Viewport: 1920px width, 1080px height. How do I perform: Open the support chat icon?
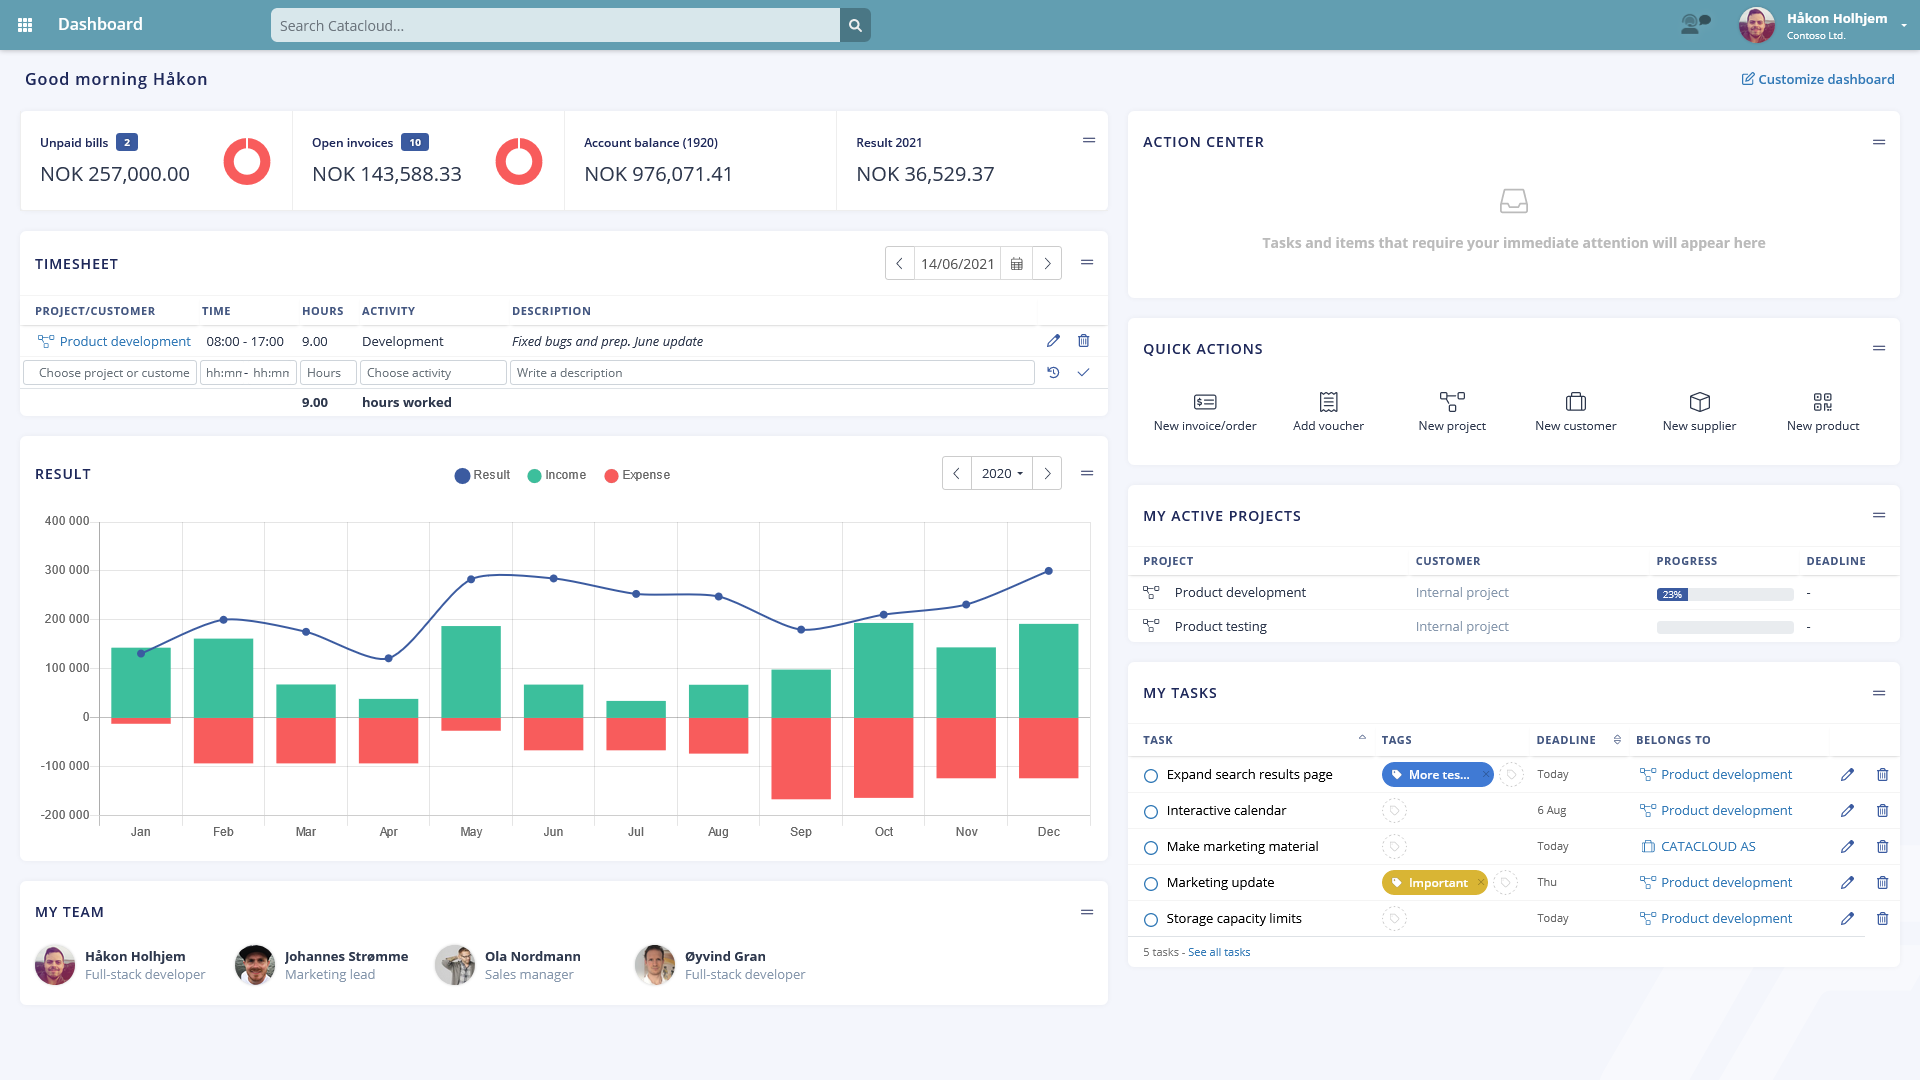tap(1695, 24)
